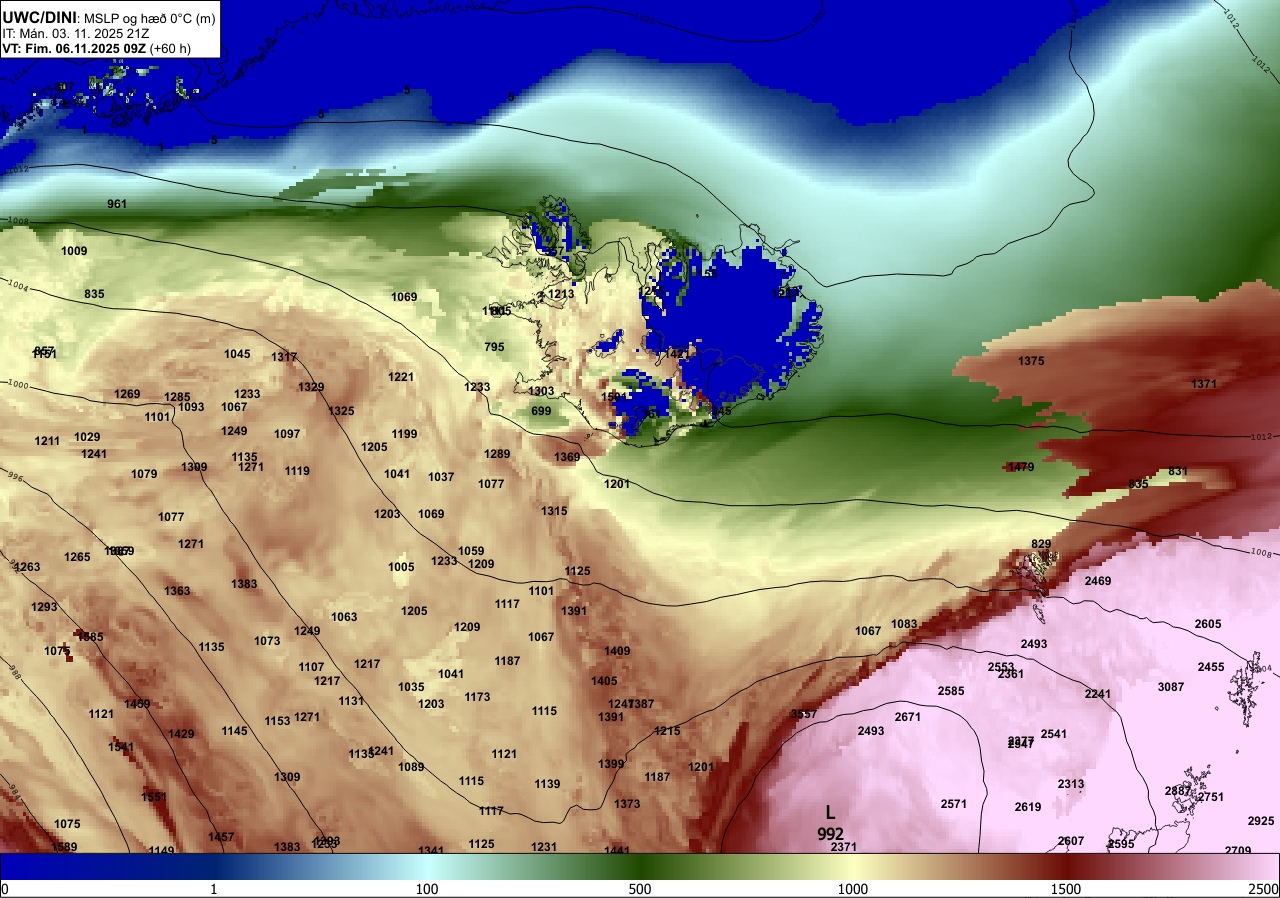Click the 1375 height value
The width and height of the screenshot is (1280, 898).
tap(1031, 361)
